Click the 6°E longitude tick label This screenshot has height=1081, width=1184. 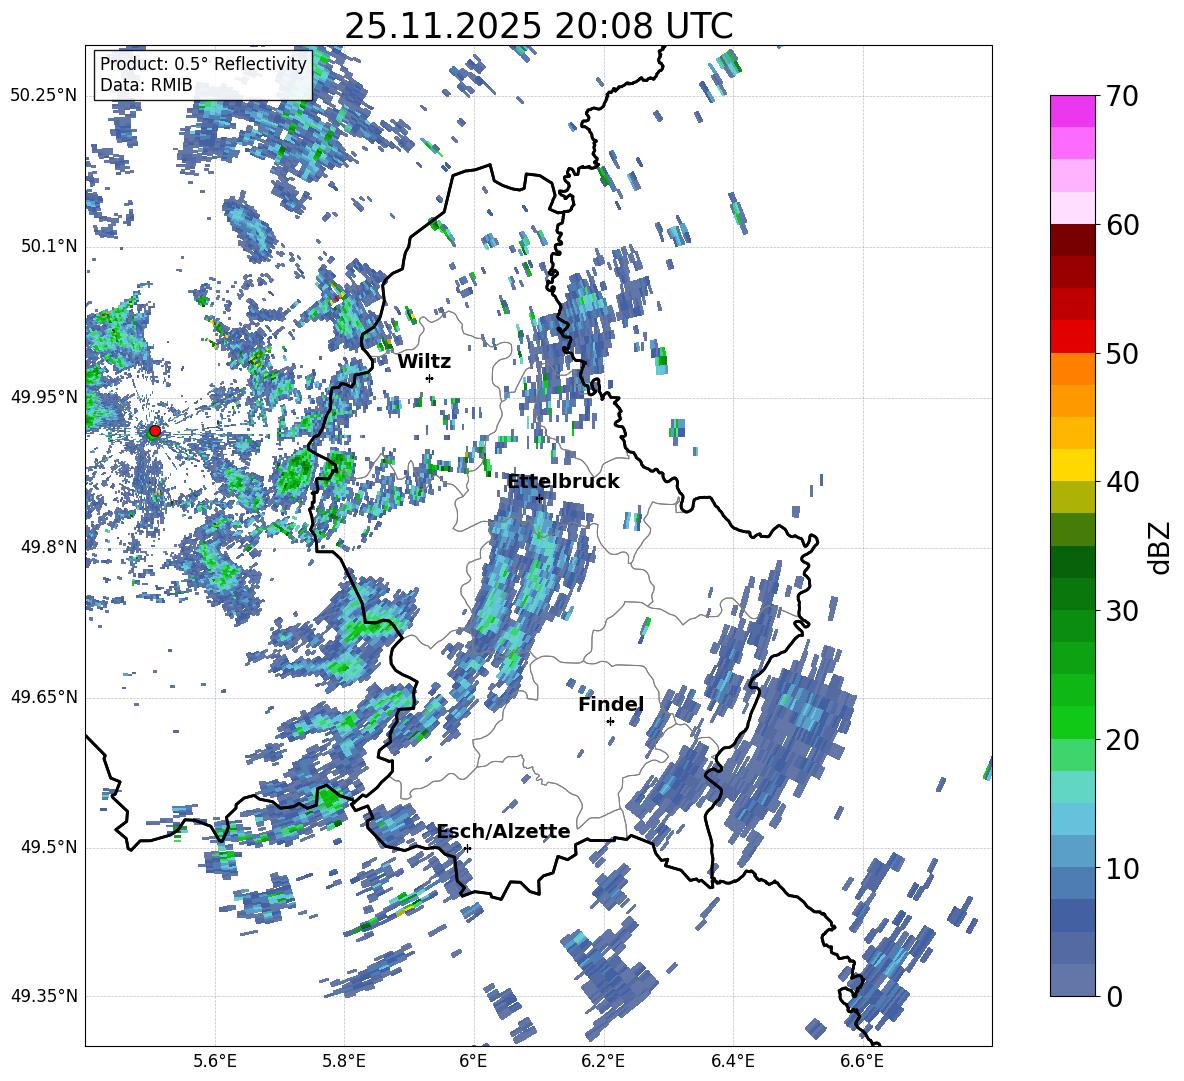coord(473,1061)
